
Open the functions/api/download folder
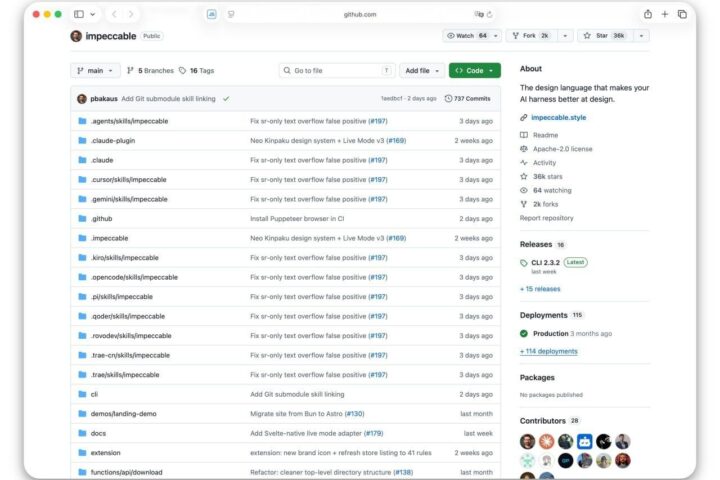tap(126, 472)
